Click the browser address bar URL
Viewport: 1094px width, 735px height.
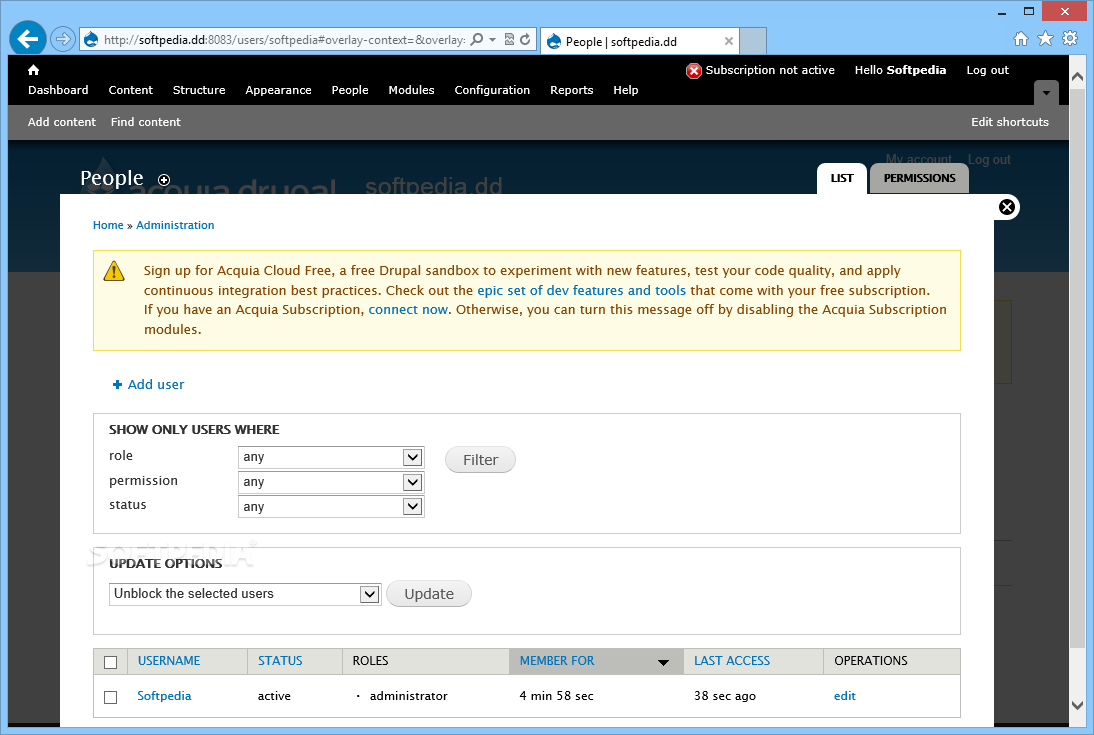284,40
